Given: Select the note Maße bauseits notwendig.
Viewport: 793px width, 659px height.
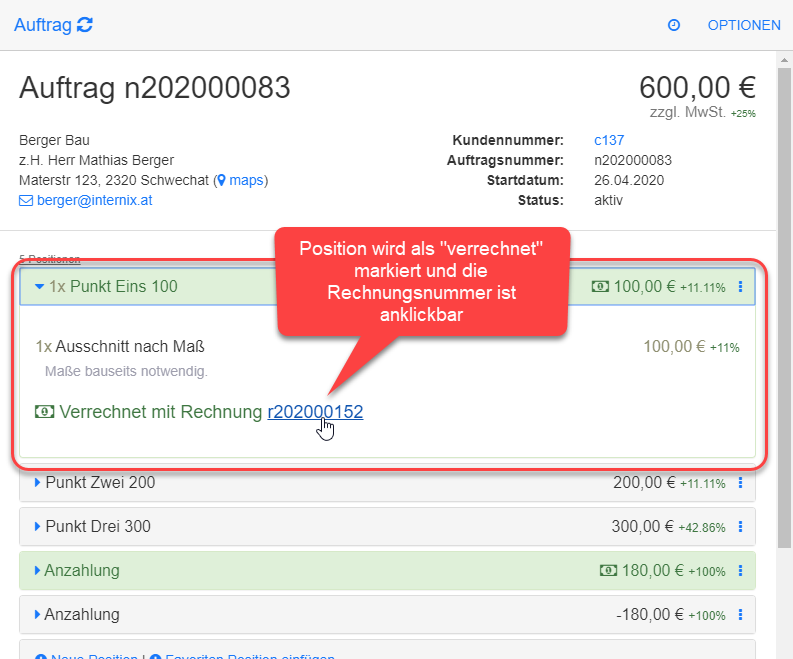Looking at the screenshot, I should point(126,371).
